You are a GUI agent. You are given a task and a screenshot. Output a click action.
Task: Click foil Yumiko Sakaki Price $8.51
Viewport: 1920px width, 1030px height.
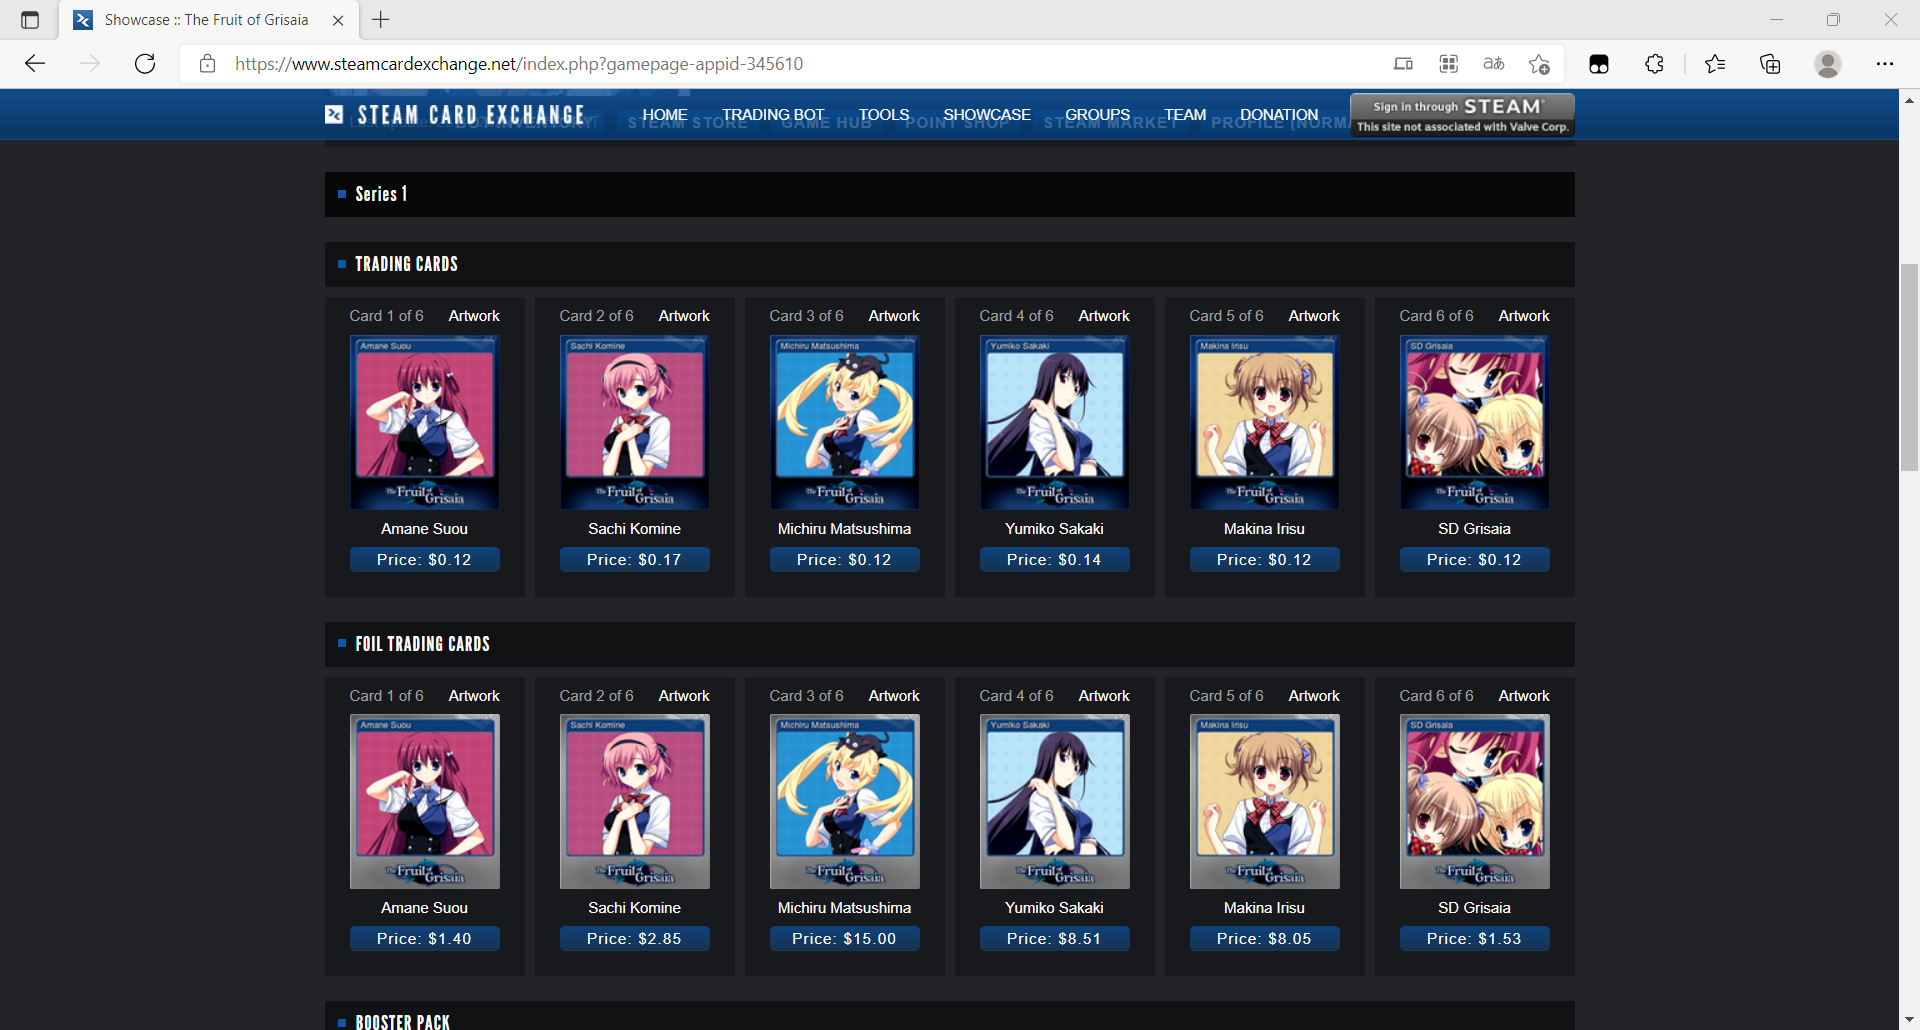coord(1054,939)
